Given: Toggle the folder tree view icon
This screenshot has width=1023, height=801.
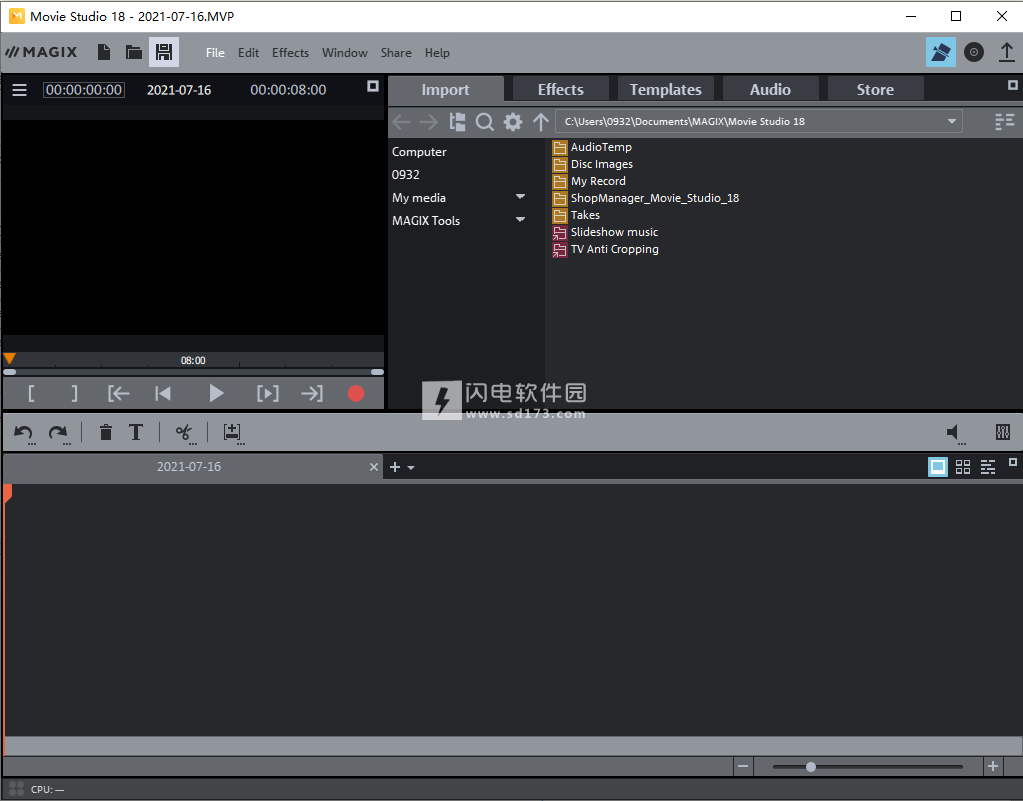Looking at the screenshot, I should tap(457, 122).
